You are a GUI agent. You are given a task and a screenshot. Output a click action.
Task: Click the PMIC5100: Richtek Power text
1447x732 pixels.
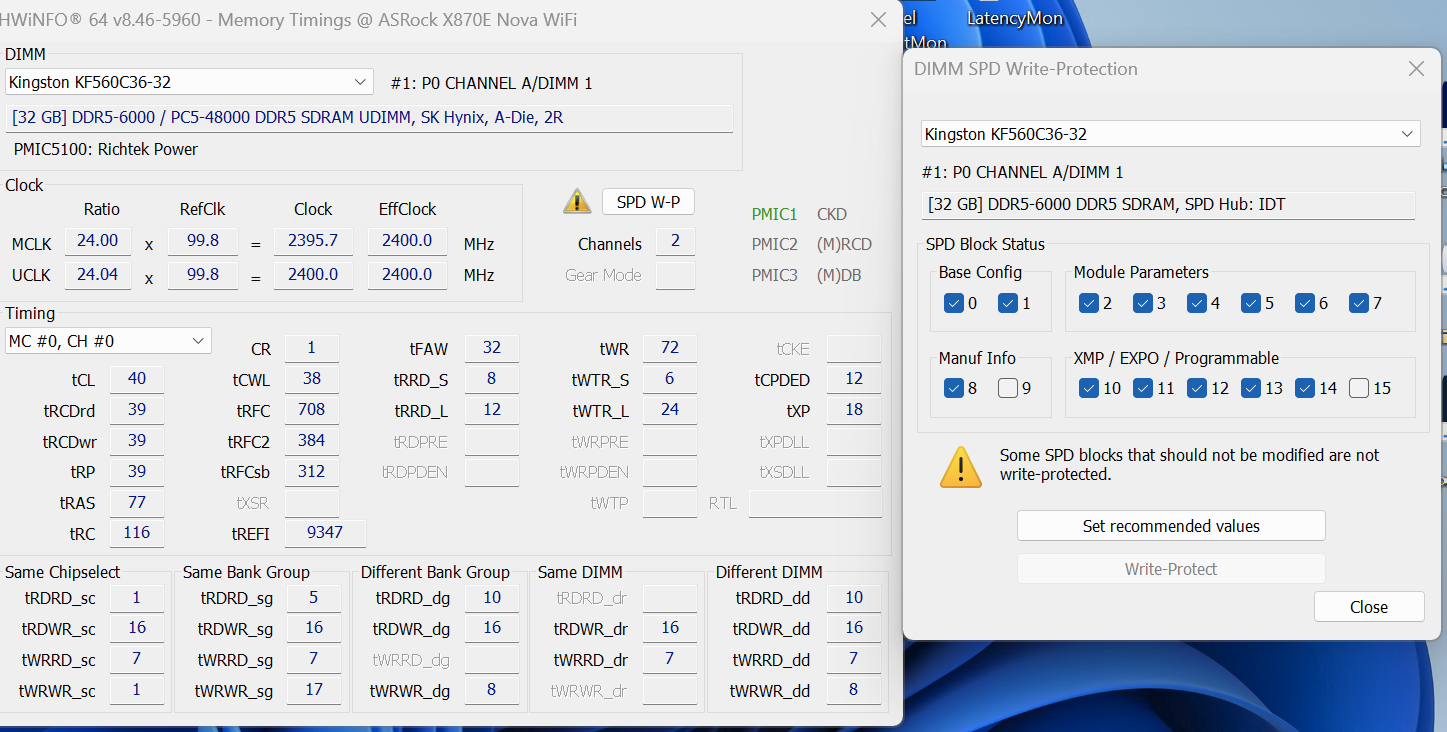point(106,149)
